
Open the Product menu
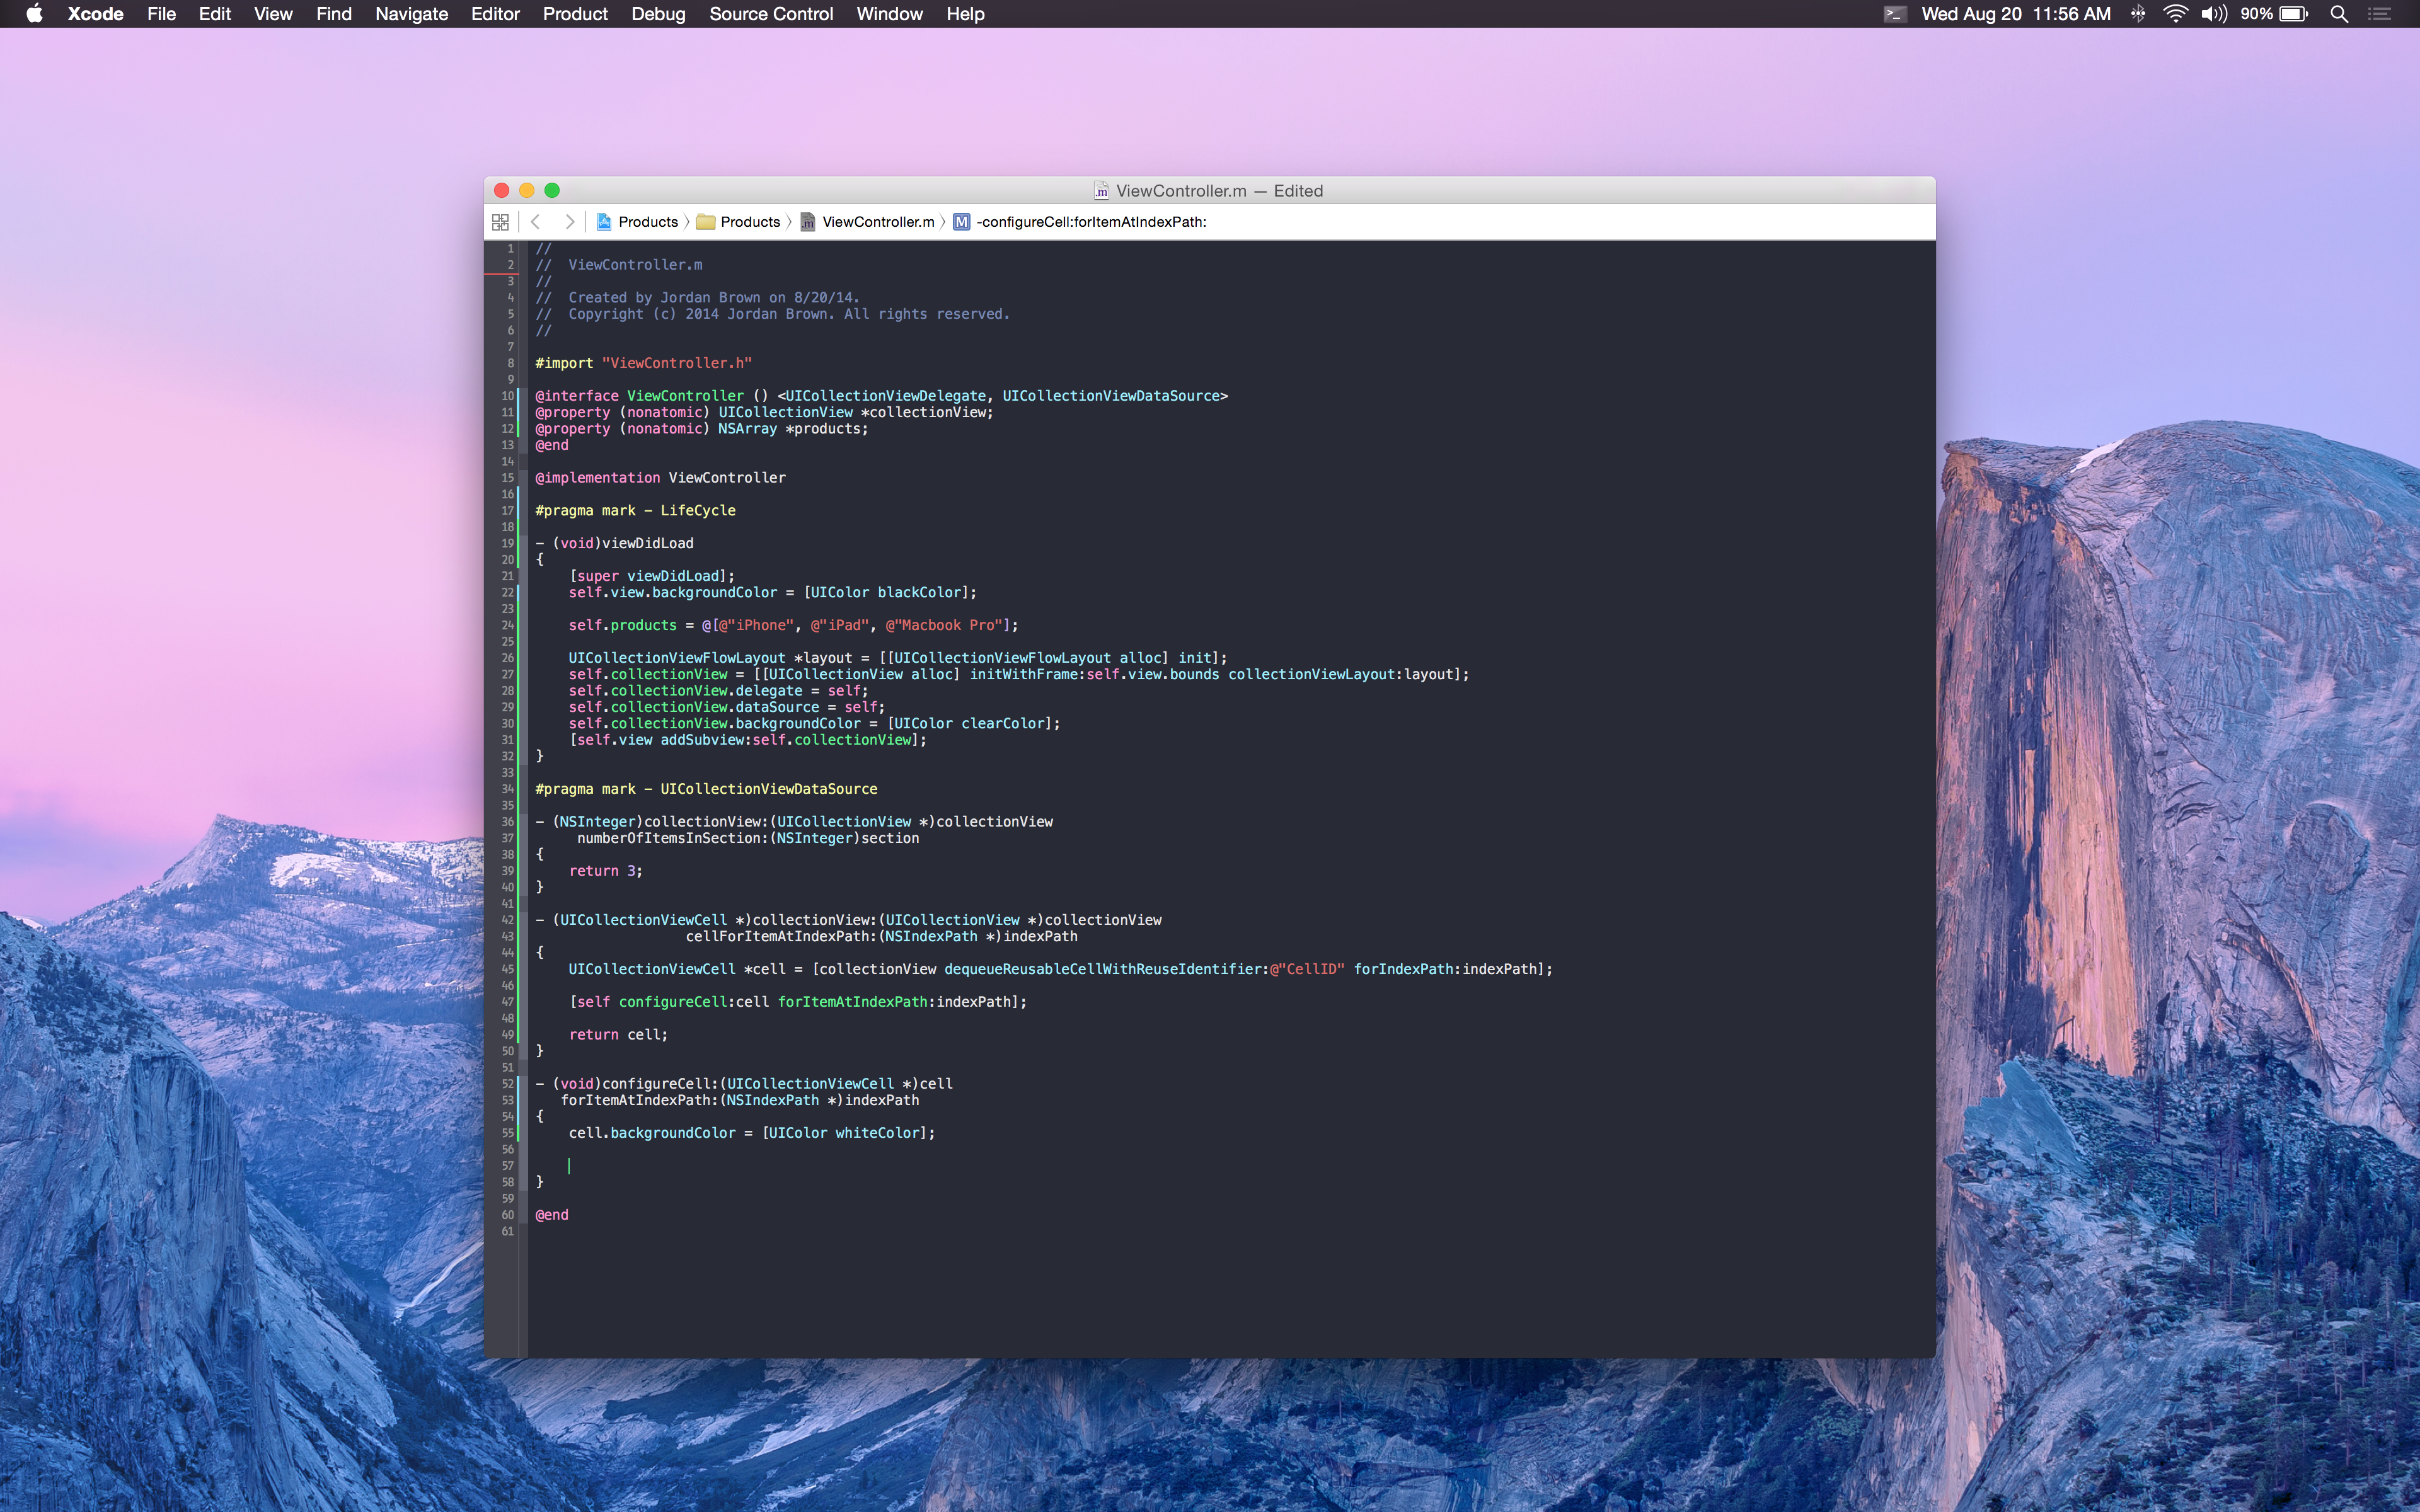click(575, 14)
